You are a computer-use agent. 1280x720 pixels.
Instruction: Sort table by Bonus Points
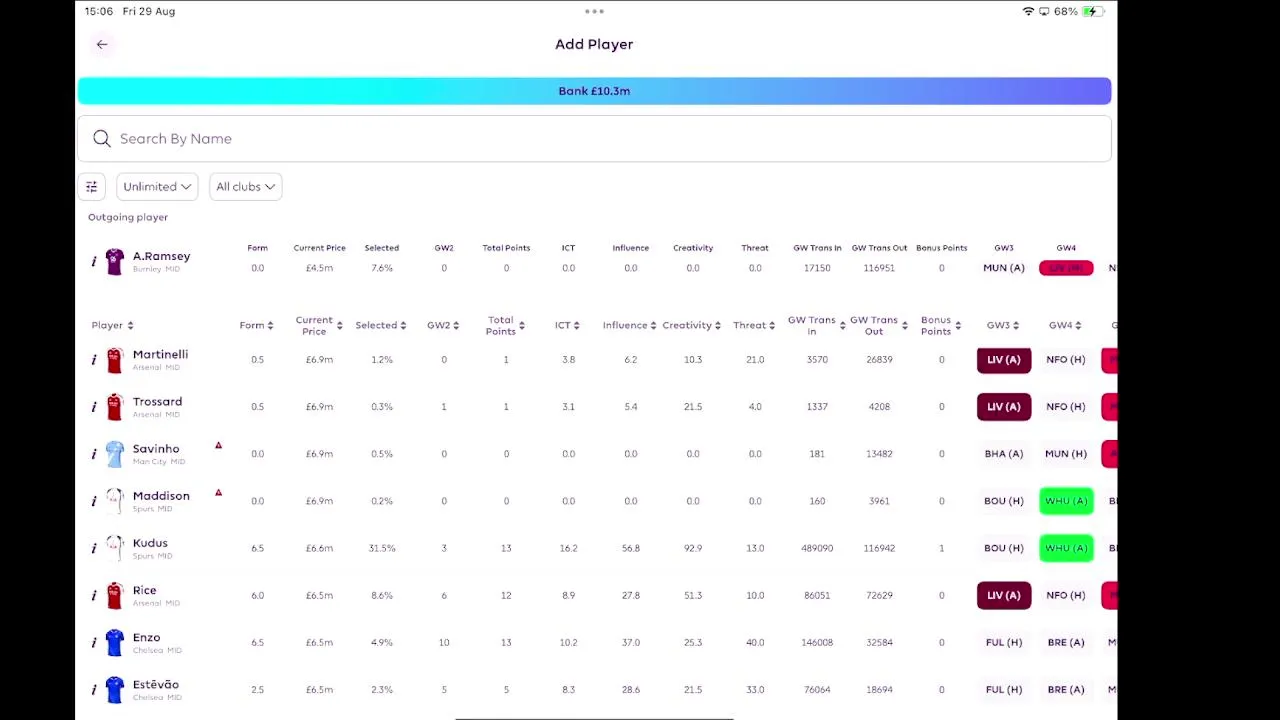[x=941, y=325]
